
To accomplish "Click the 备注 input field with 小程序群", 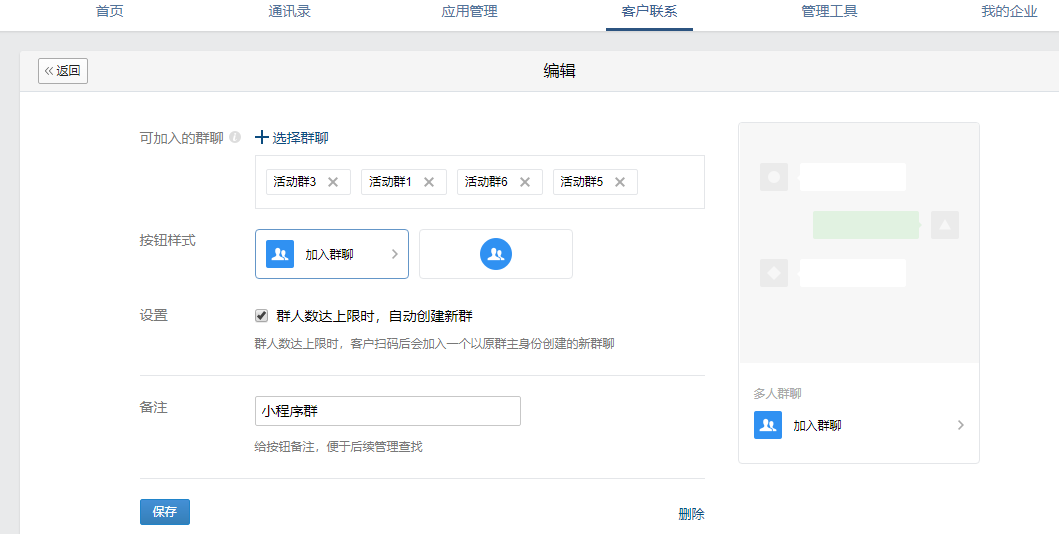I will click(388, 411).
